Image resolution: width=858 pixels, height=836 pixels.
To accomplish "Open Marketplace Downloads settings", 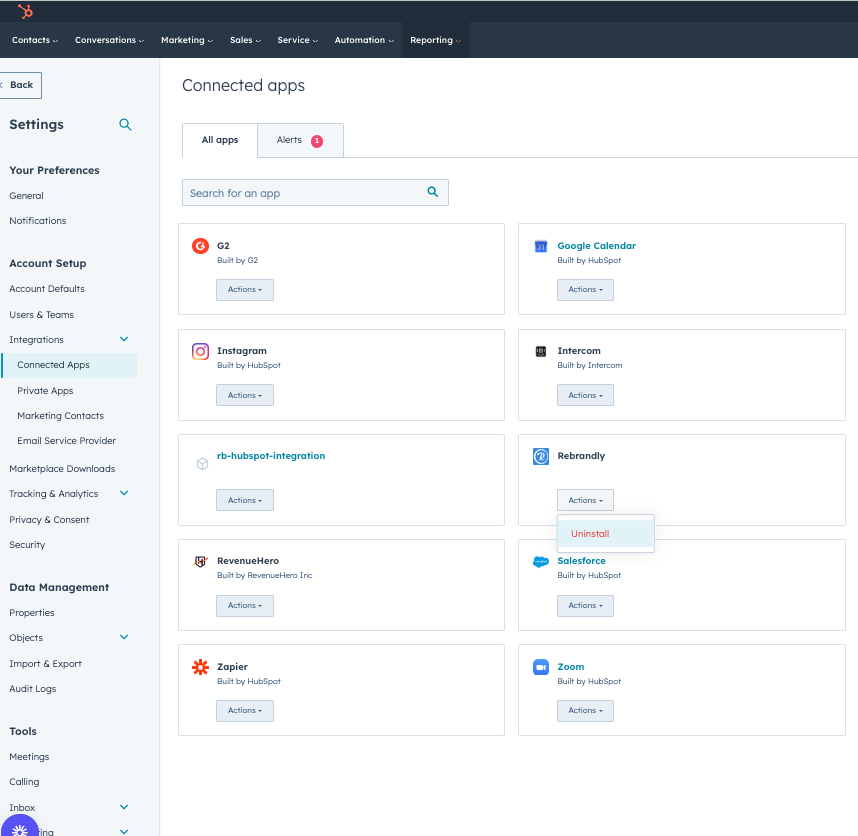I will pyautogui.click(x=62, y=469).
